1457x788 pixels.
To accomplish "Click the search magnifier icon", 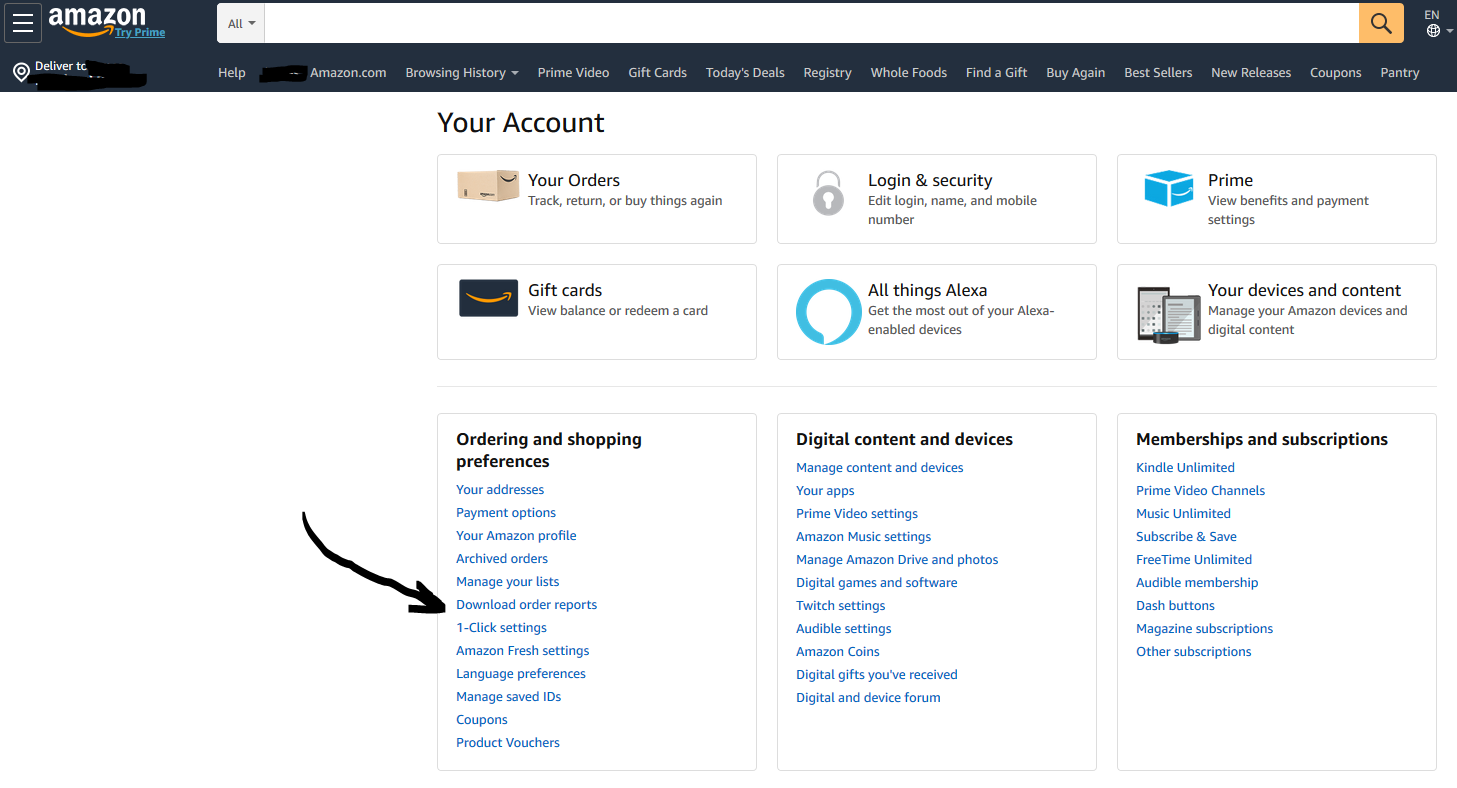I will pos(1380,22).
